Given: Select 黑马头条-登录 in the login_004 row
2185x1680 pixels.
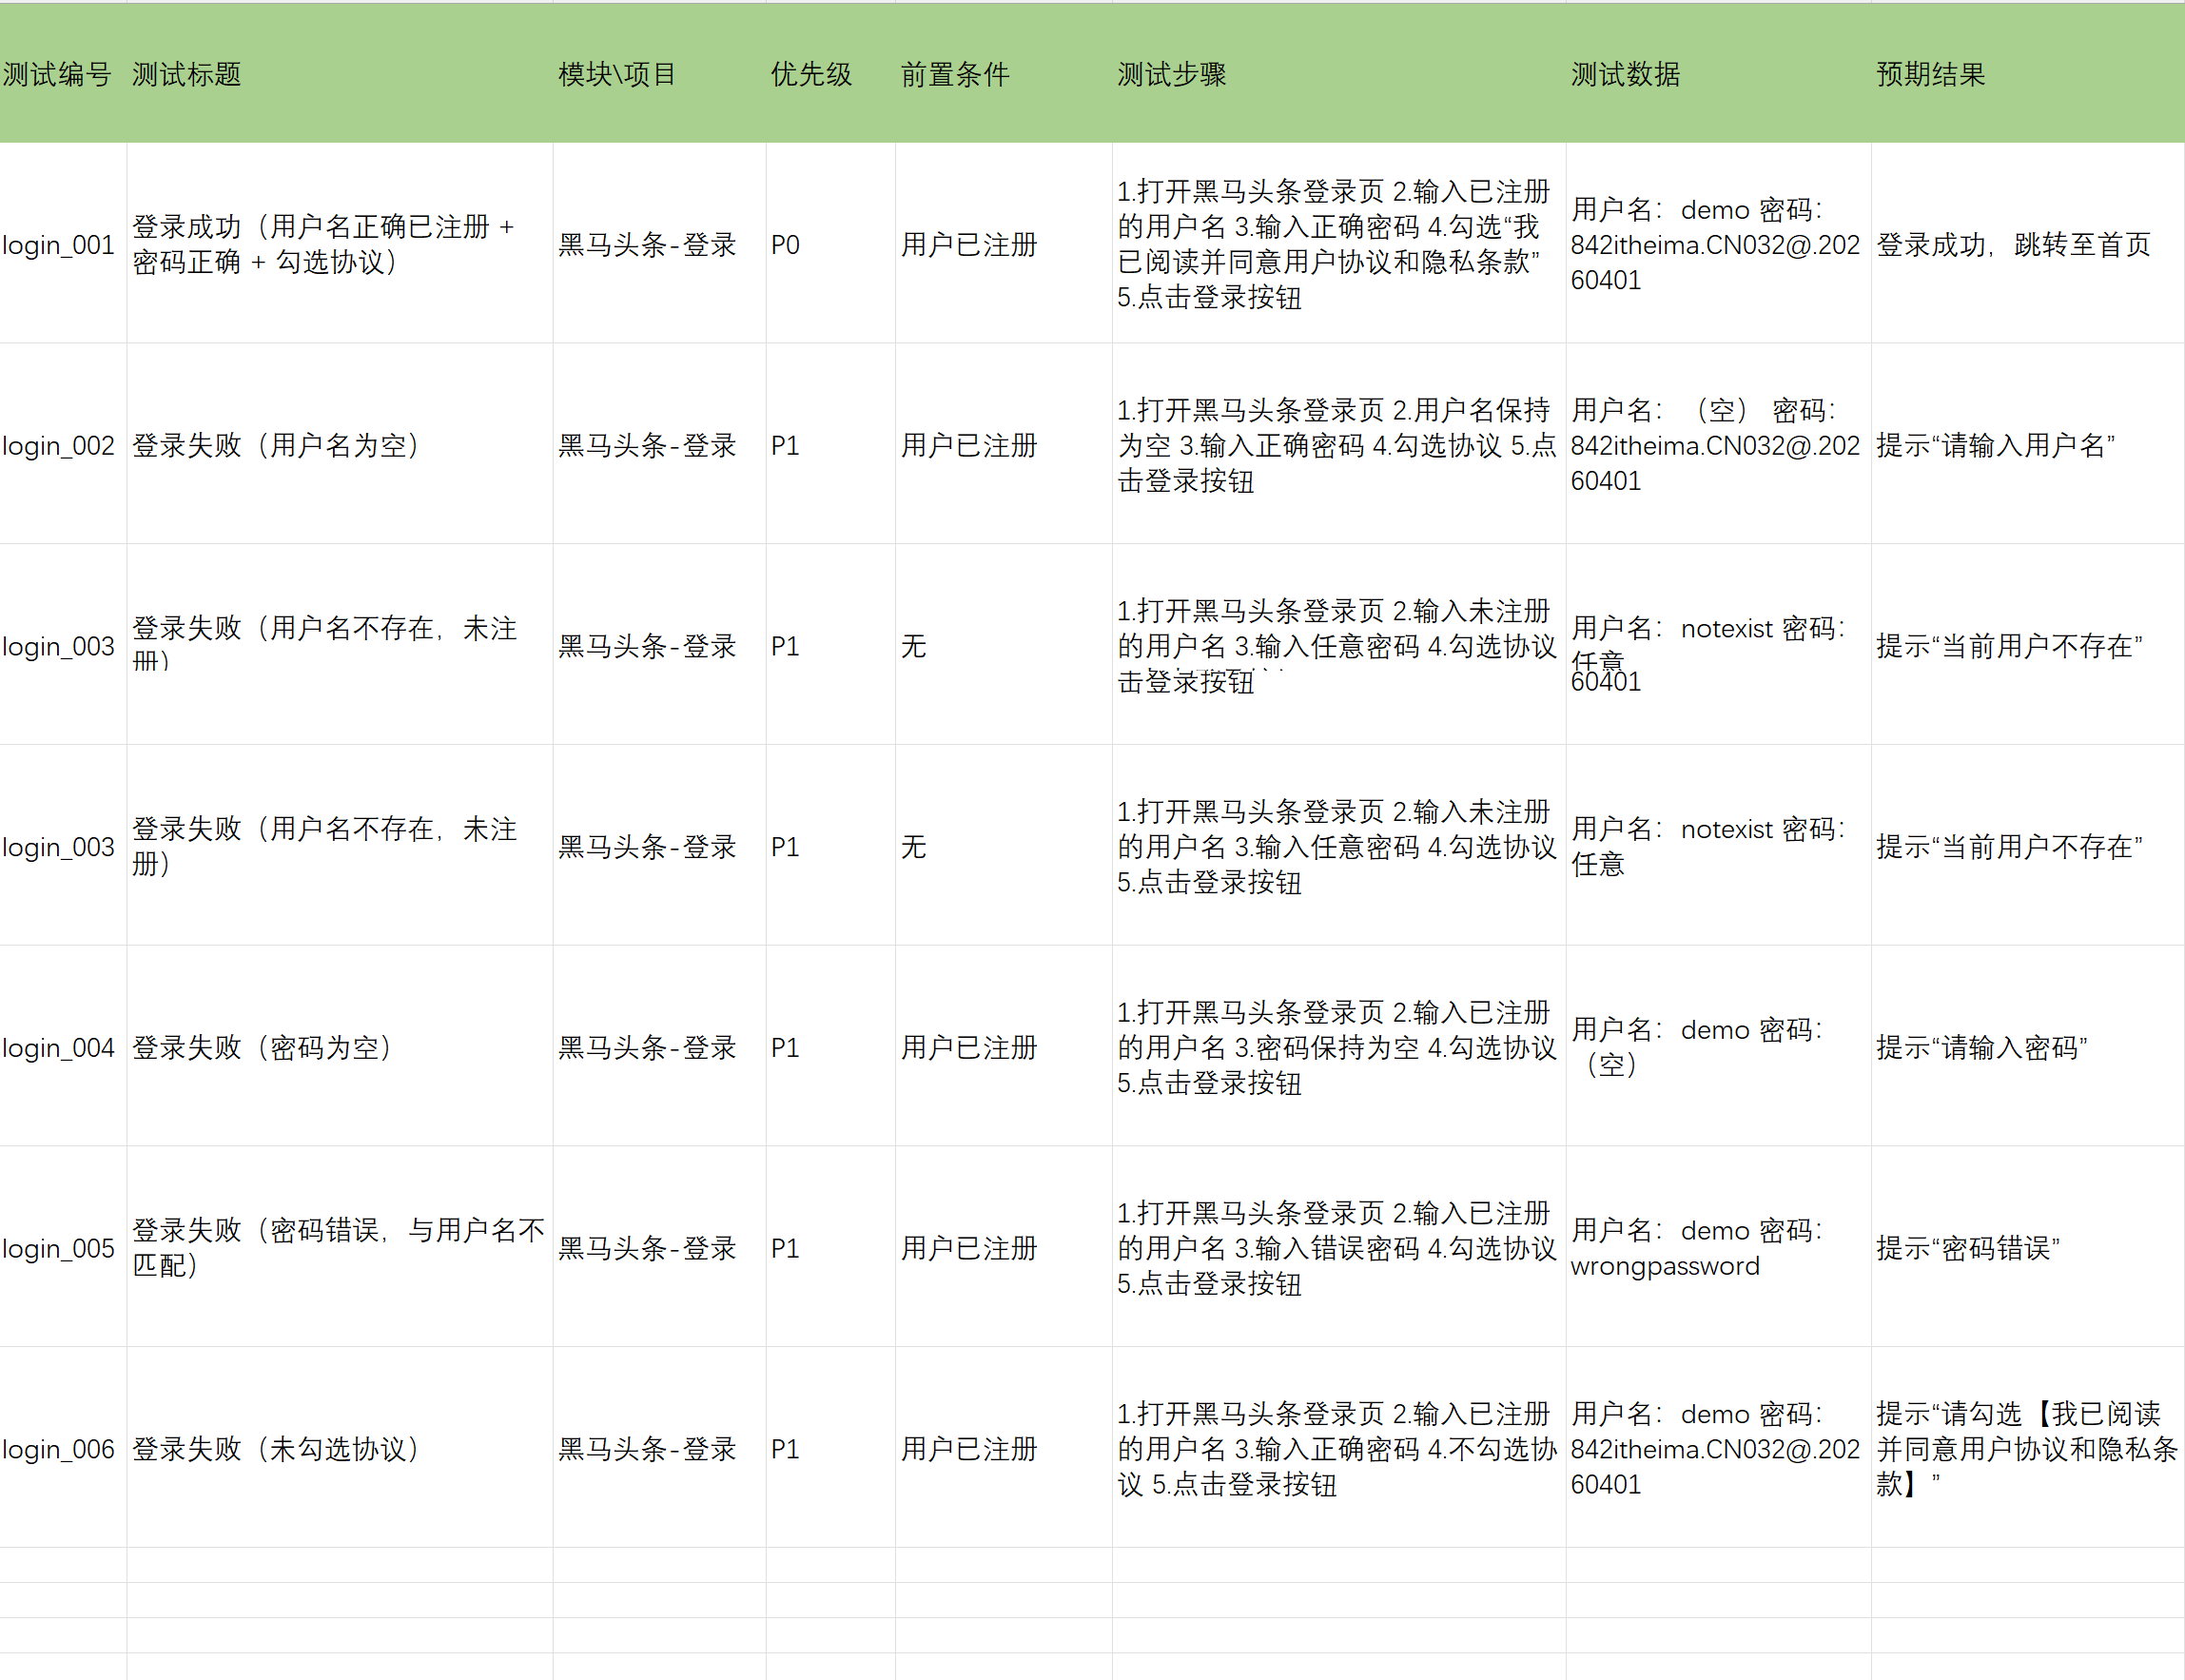Looking at the screenshot, I should (660, 1047).
